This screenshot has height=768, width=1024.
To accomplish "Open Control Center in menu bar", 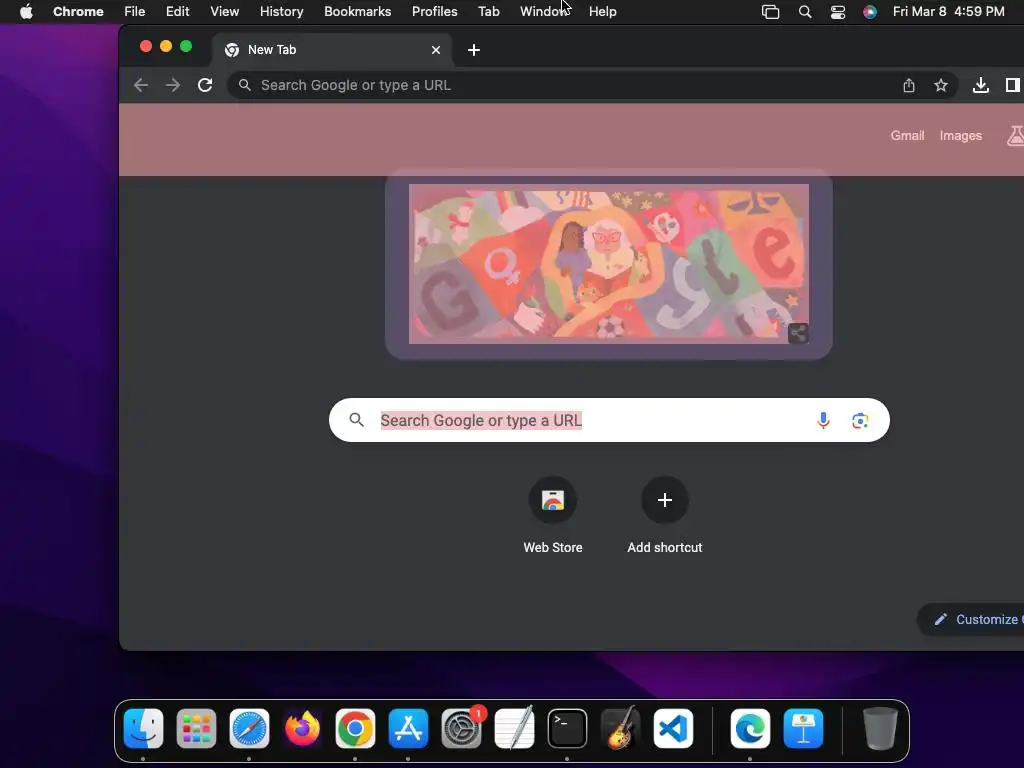I will pyautogui.click(x=837, y=12).
